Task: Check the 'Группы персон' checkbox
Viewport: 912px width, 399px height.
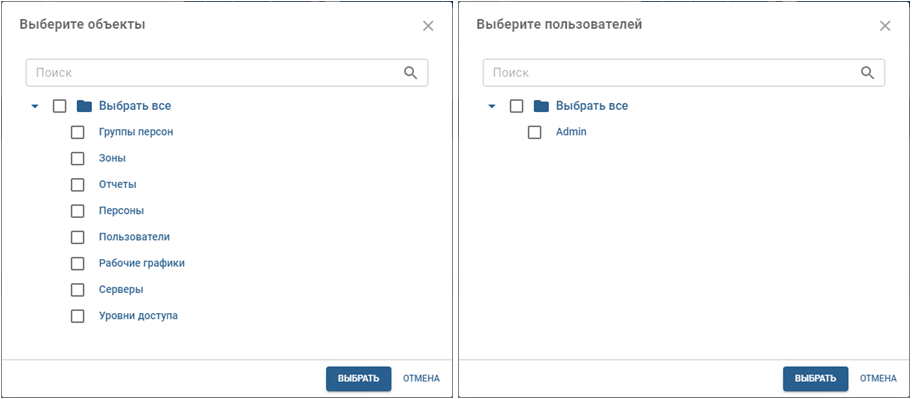Action: 77,132
